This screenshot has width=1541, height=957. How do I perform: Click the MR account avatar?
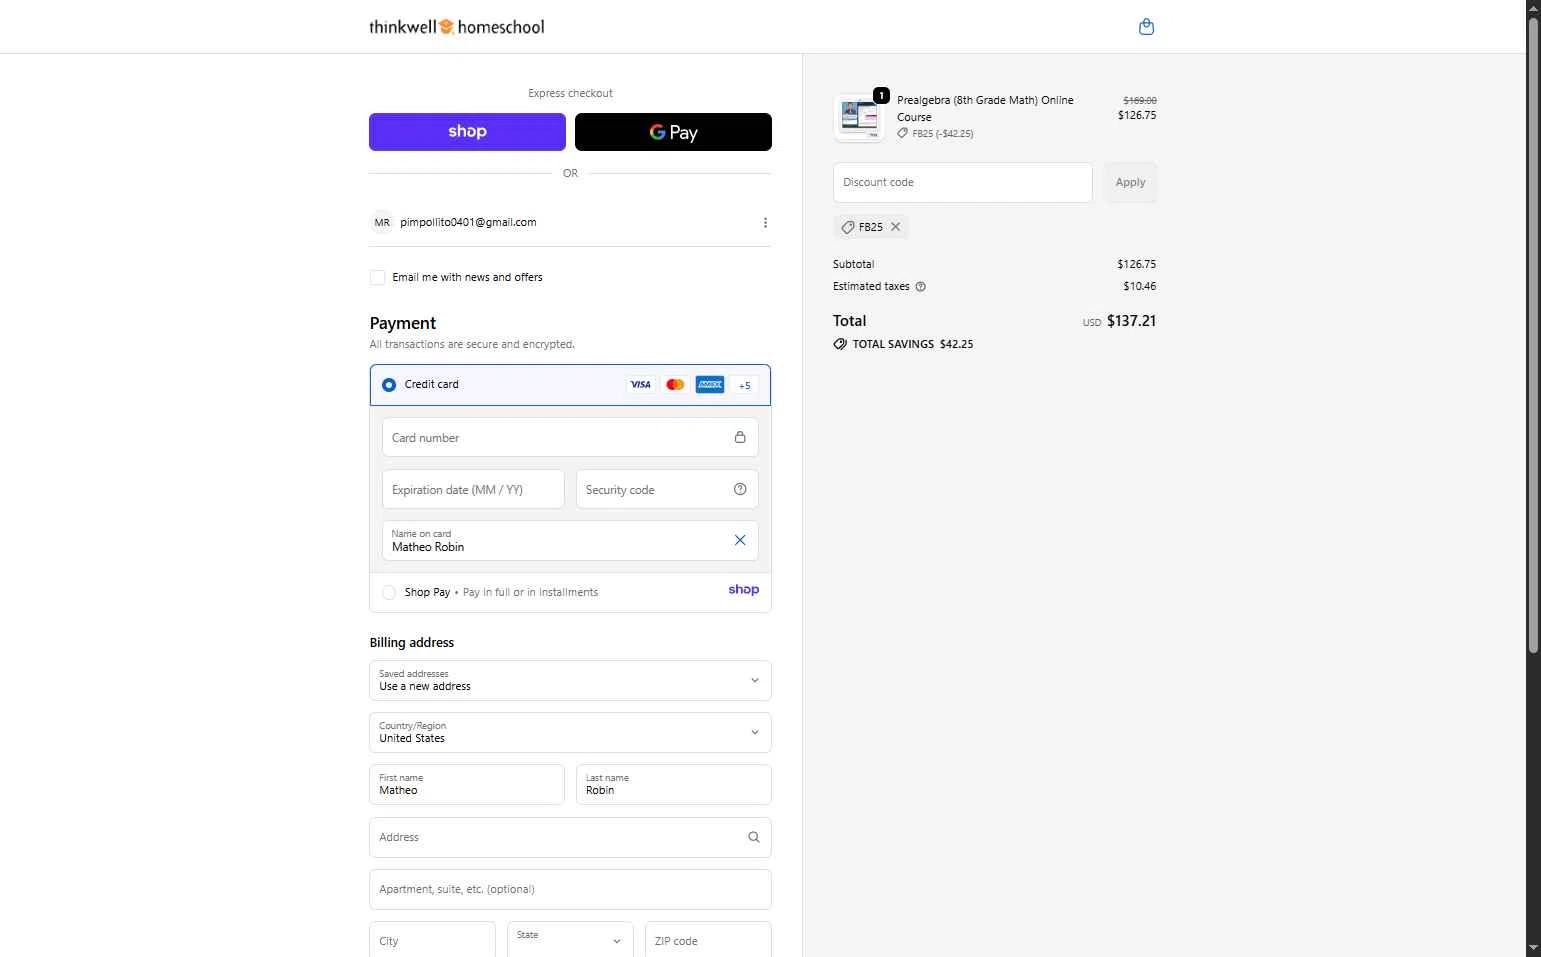point(382,223)
